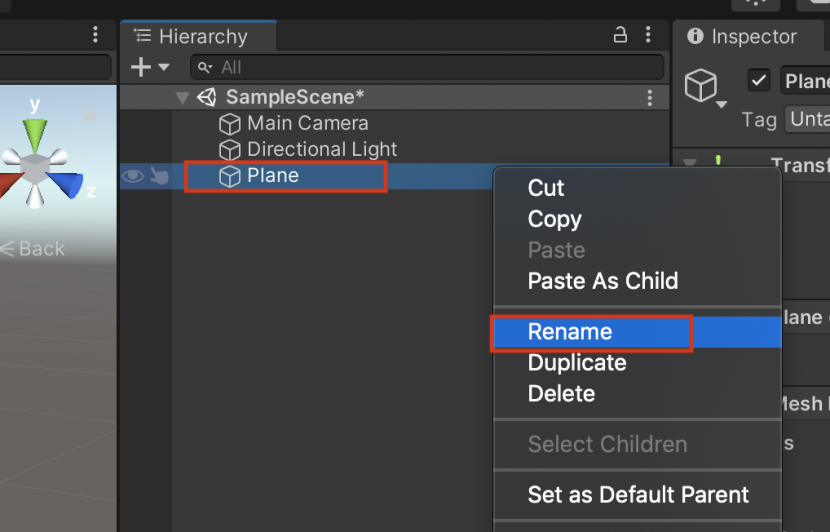Click the lock icon in the Hierarchy panel
The width and height of the screenshot is (830, 532).
pos(620,36)
